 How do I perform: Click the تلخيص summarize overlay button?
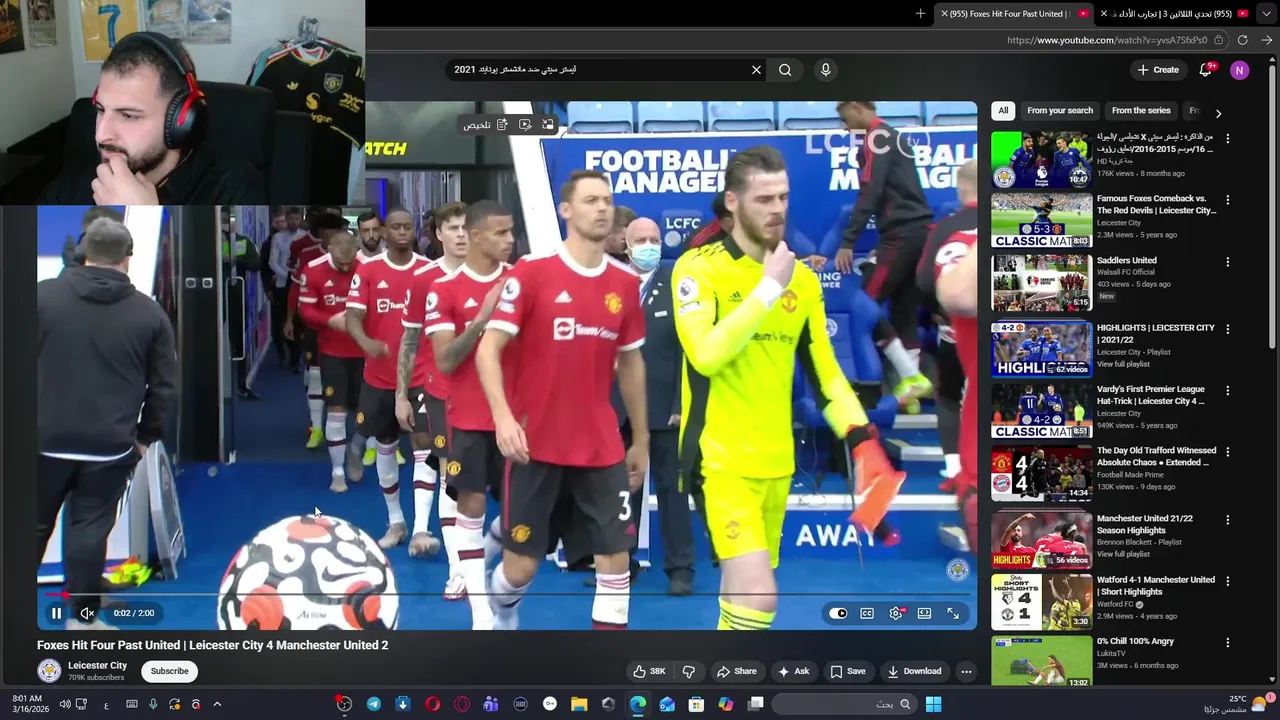click(x=485, y=125)
